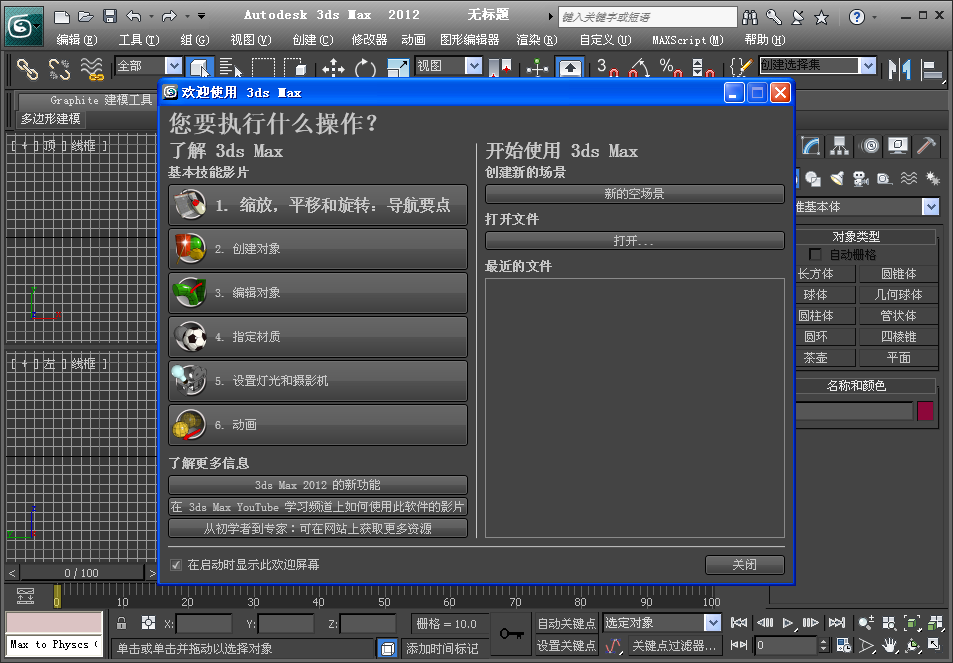Click the frame 50 mark on the timeline
Viewport: 953px width, 663px height.
pos(384,602)
